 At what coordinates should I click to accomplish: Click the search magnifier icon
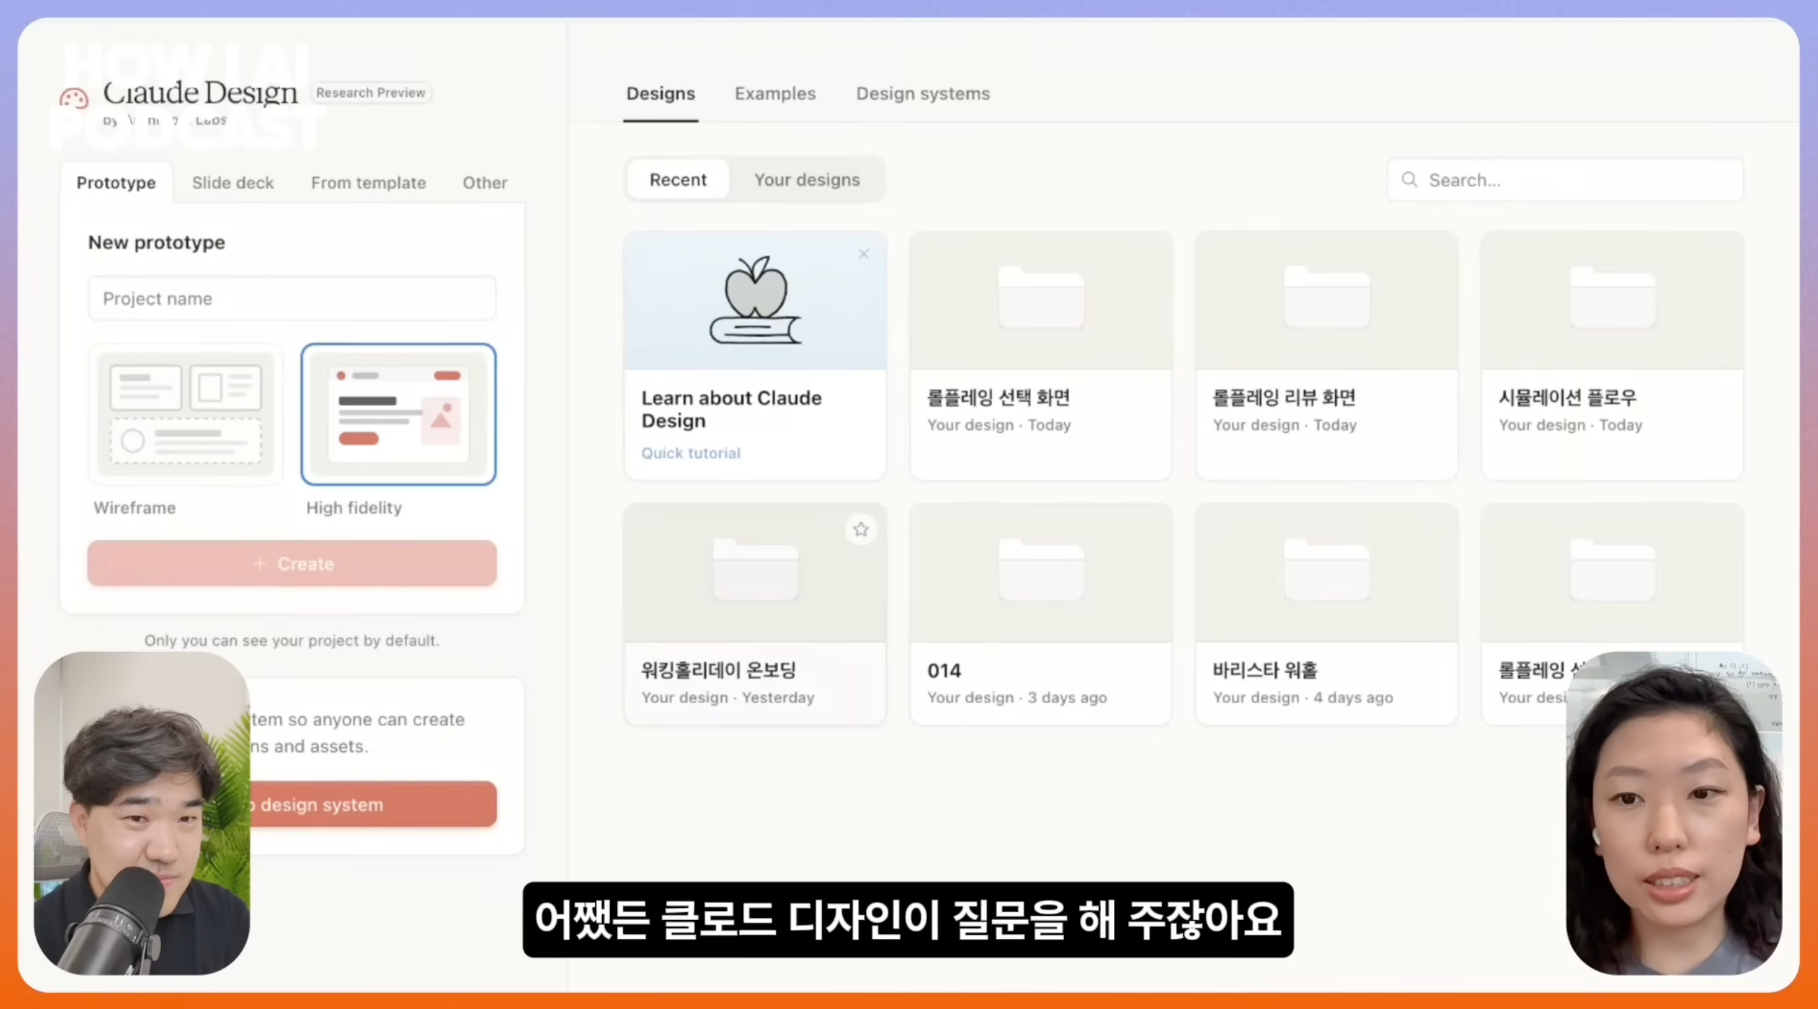(x=1409, y=180)
